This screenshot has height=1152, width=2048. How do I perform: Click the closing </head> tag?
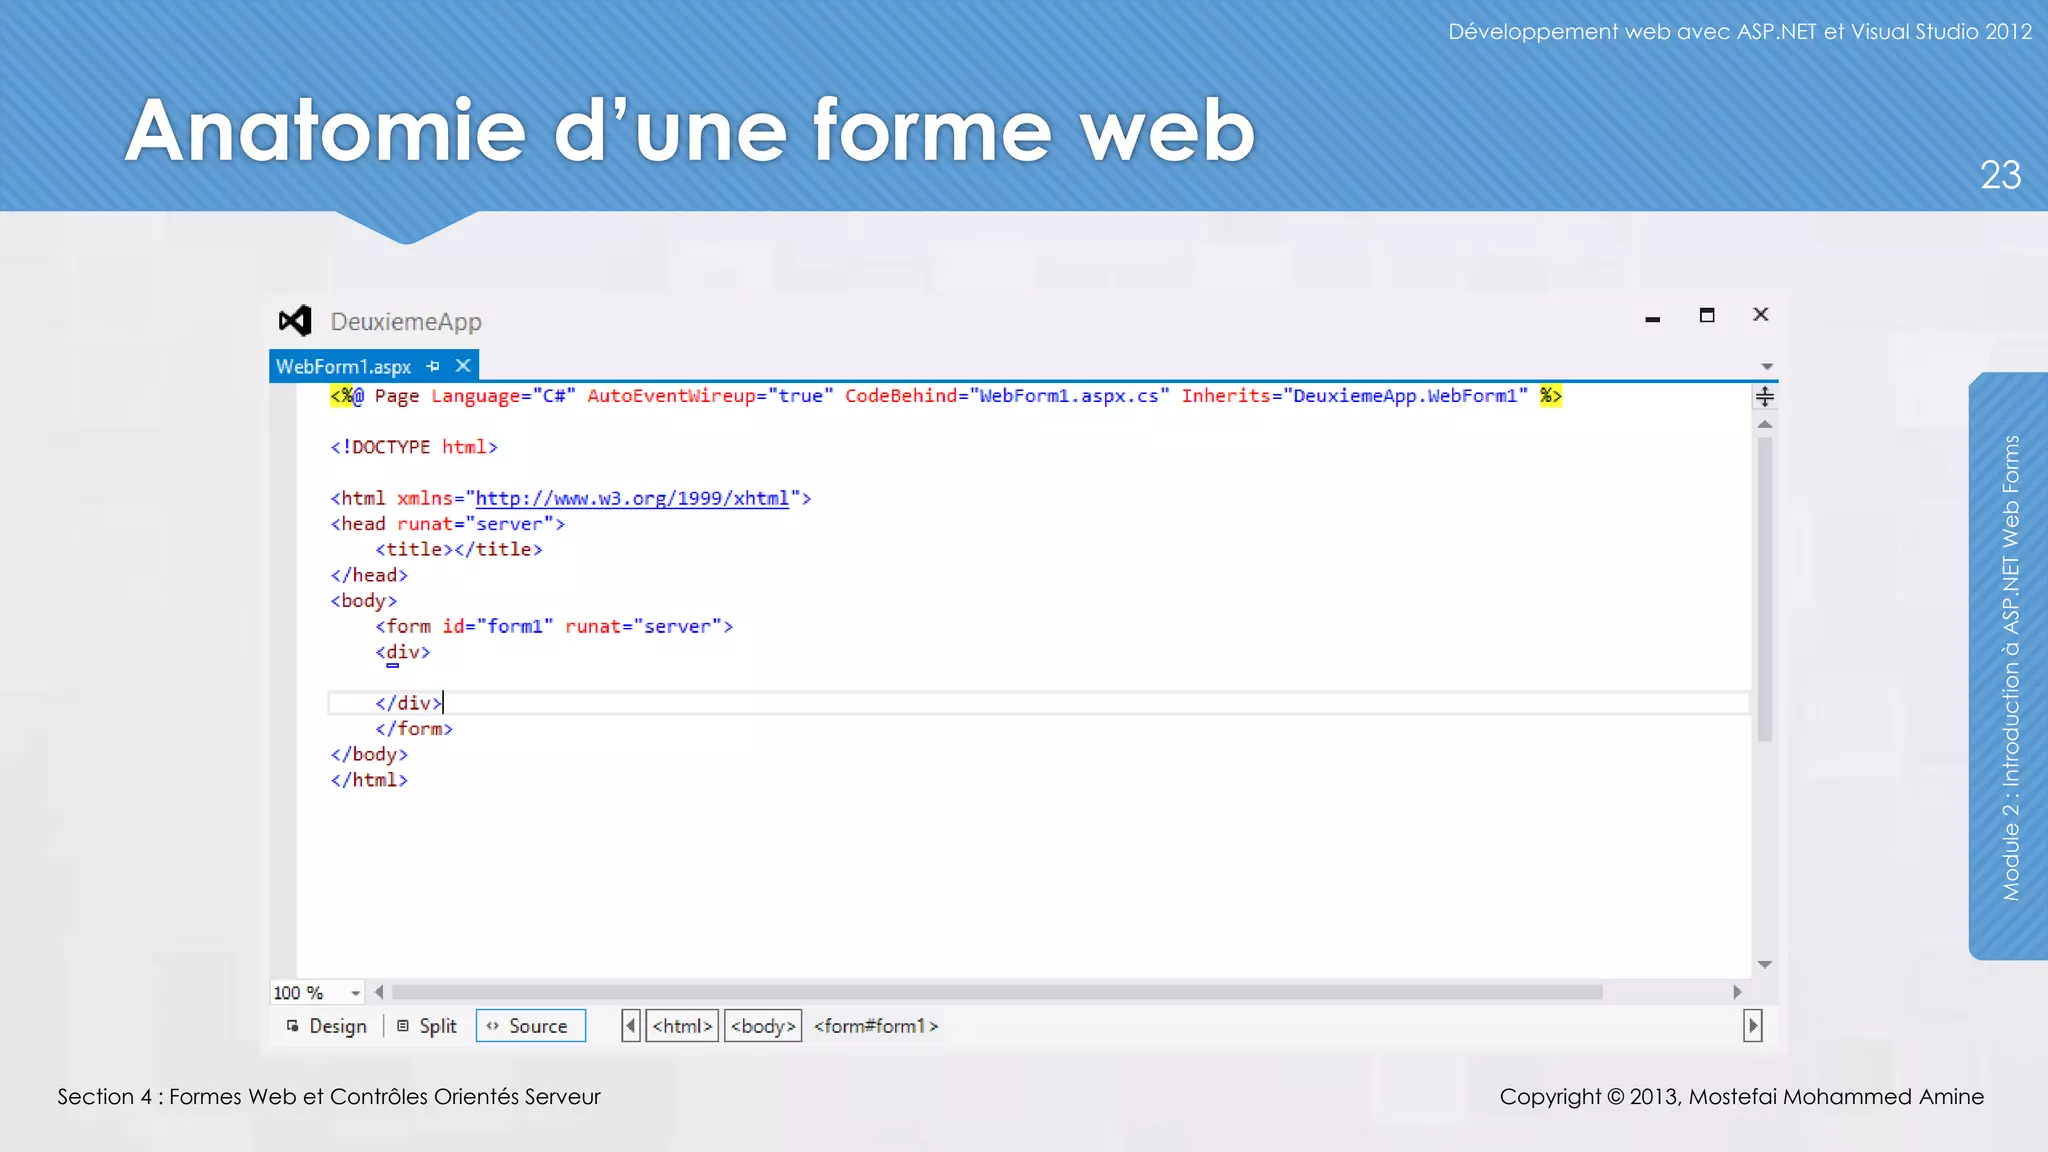[369, 575]
